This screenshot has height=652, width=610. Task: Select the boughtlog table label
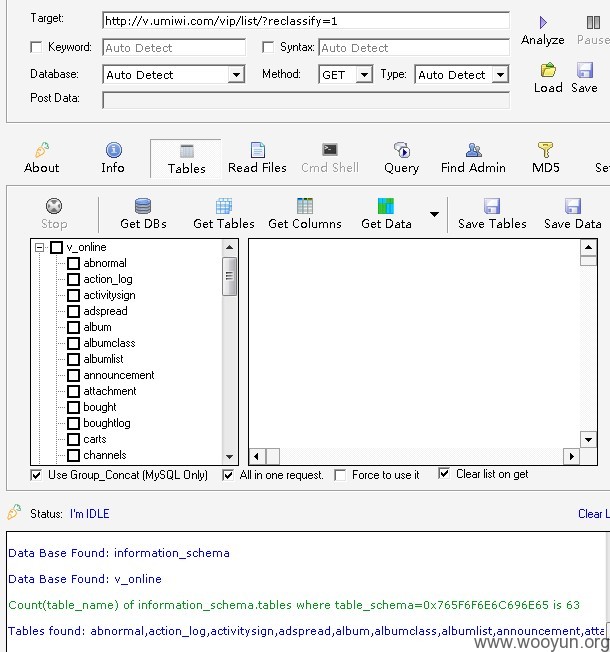pyautogui.click(x=107, y=423)
